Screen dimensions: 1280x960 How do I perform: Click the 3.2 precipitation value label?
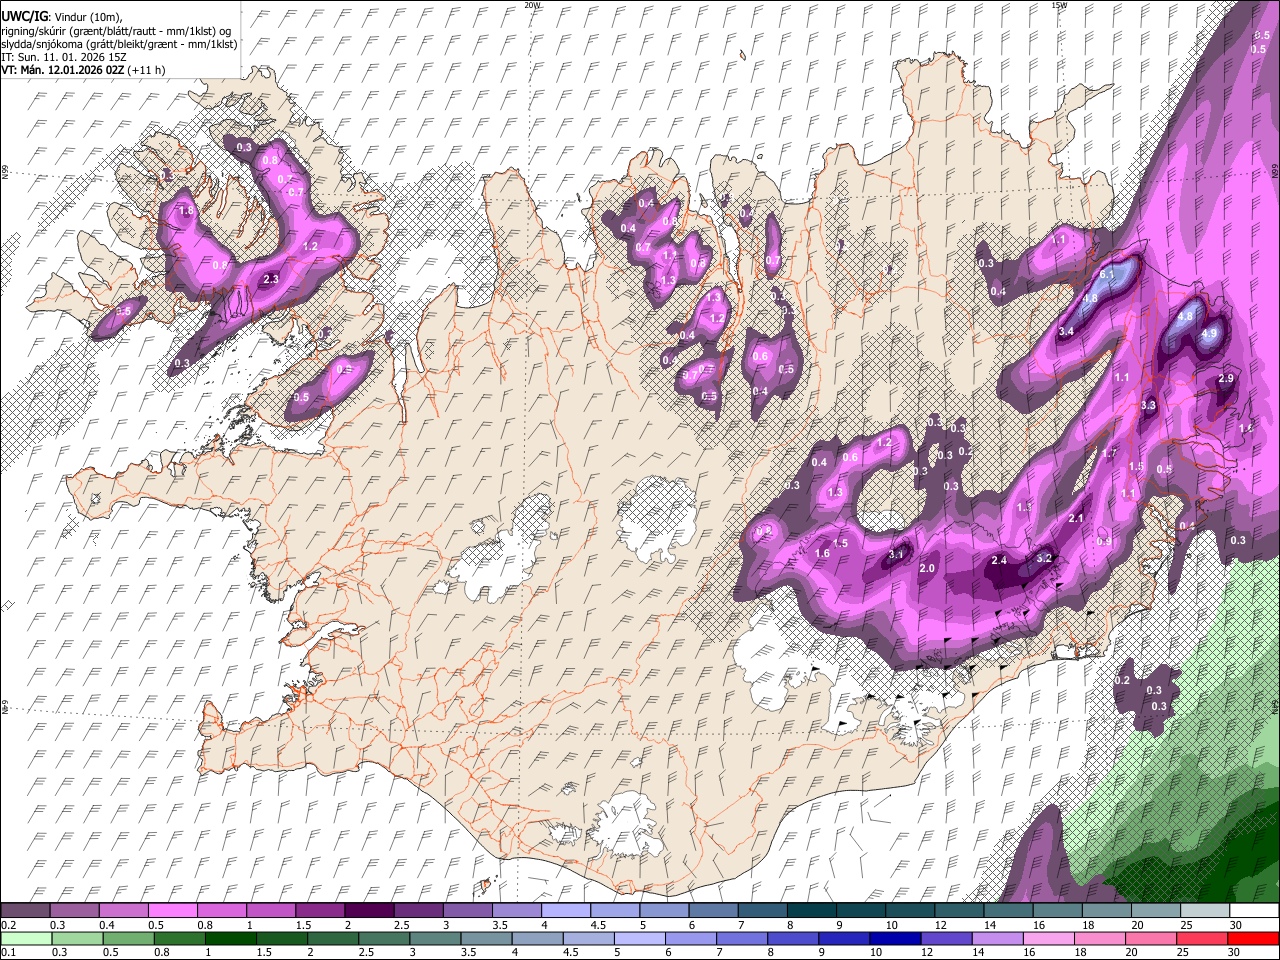pos(1044,557)
